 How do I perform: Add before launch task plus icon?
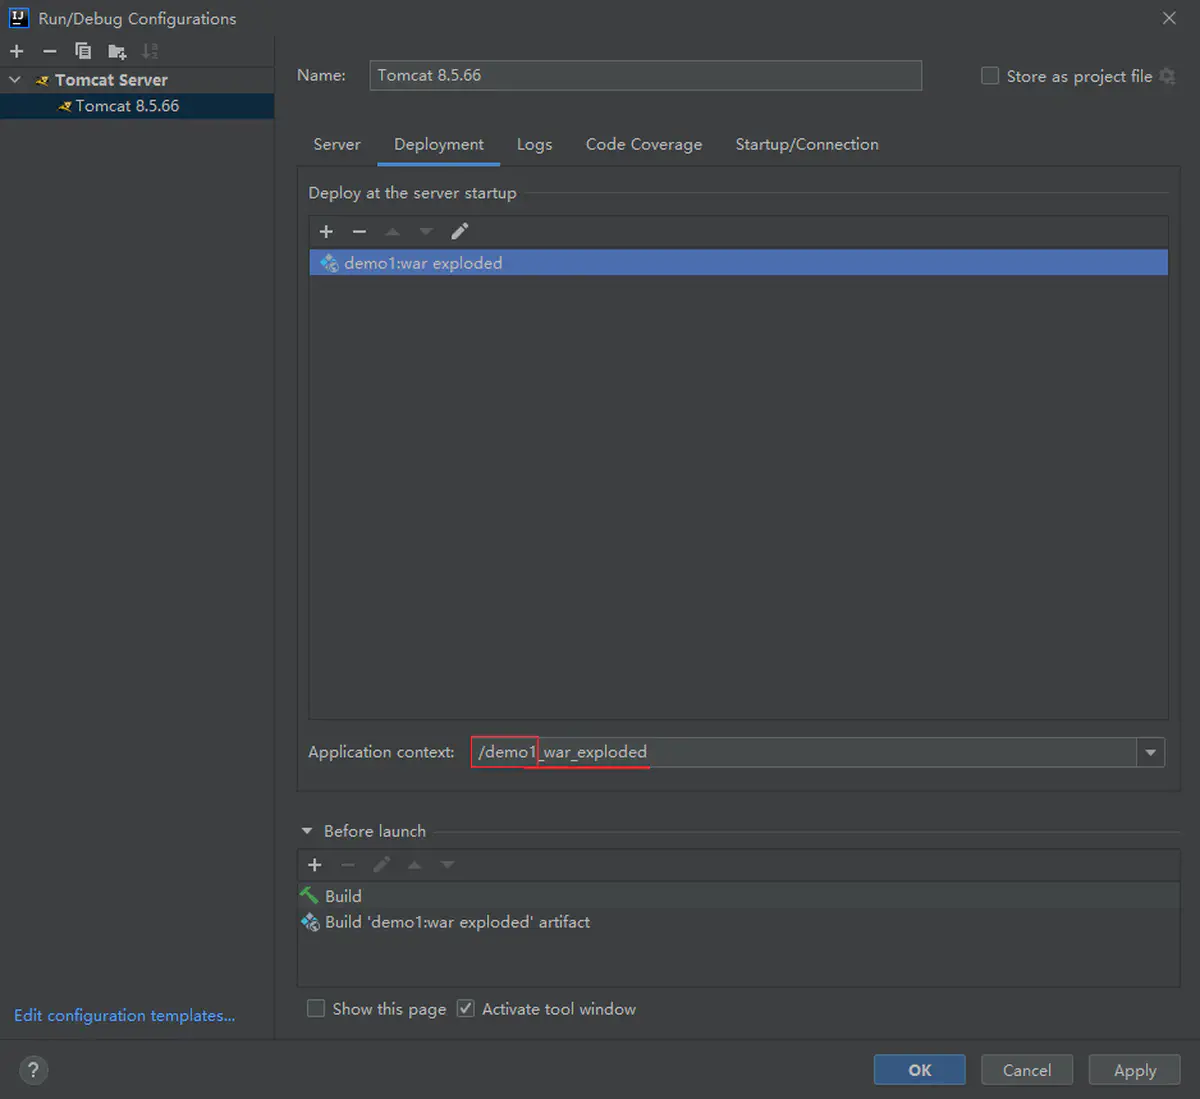coord(315,865)
